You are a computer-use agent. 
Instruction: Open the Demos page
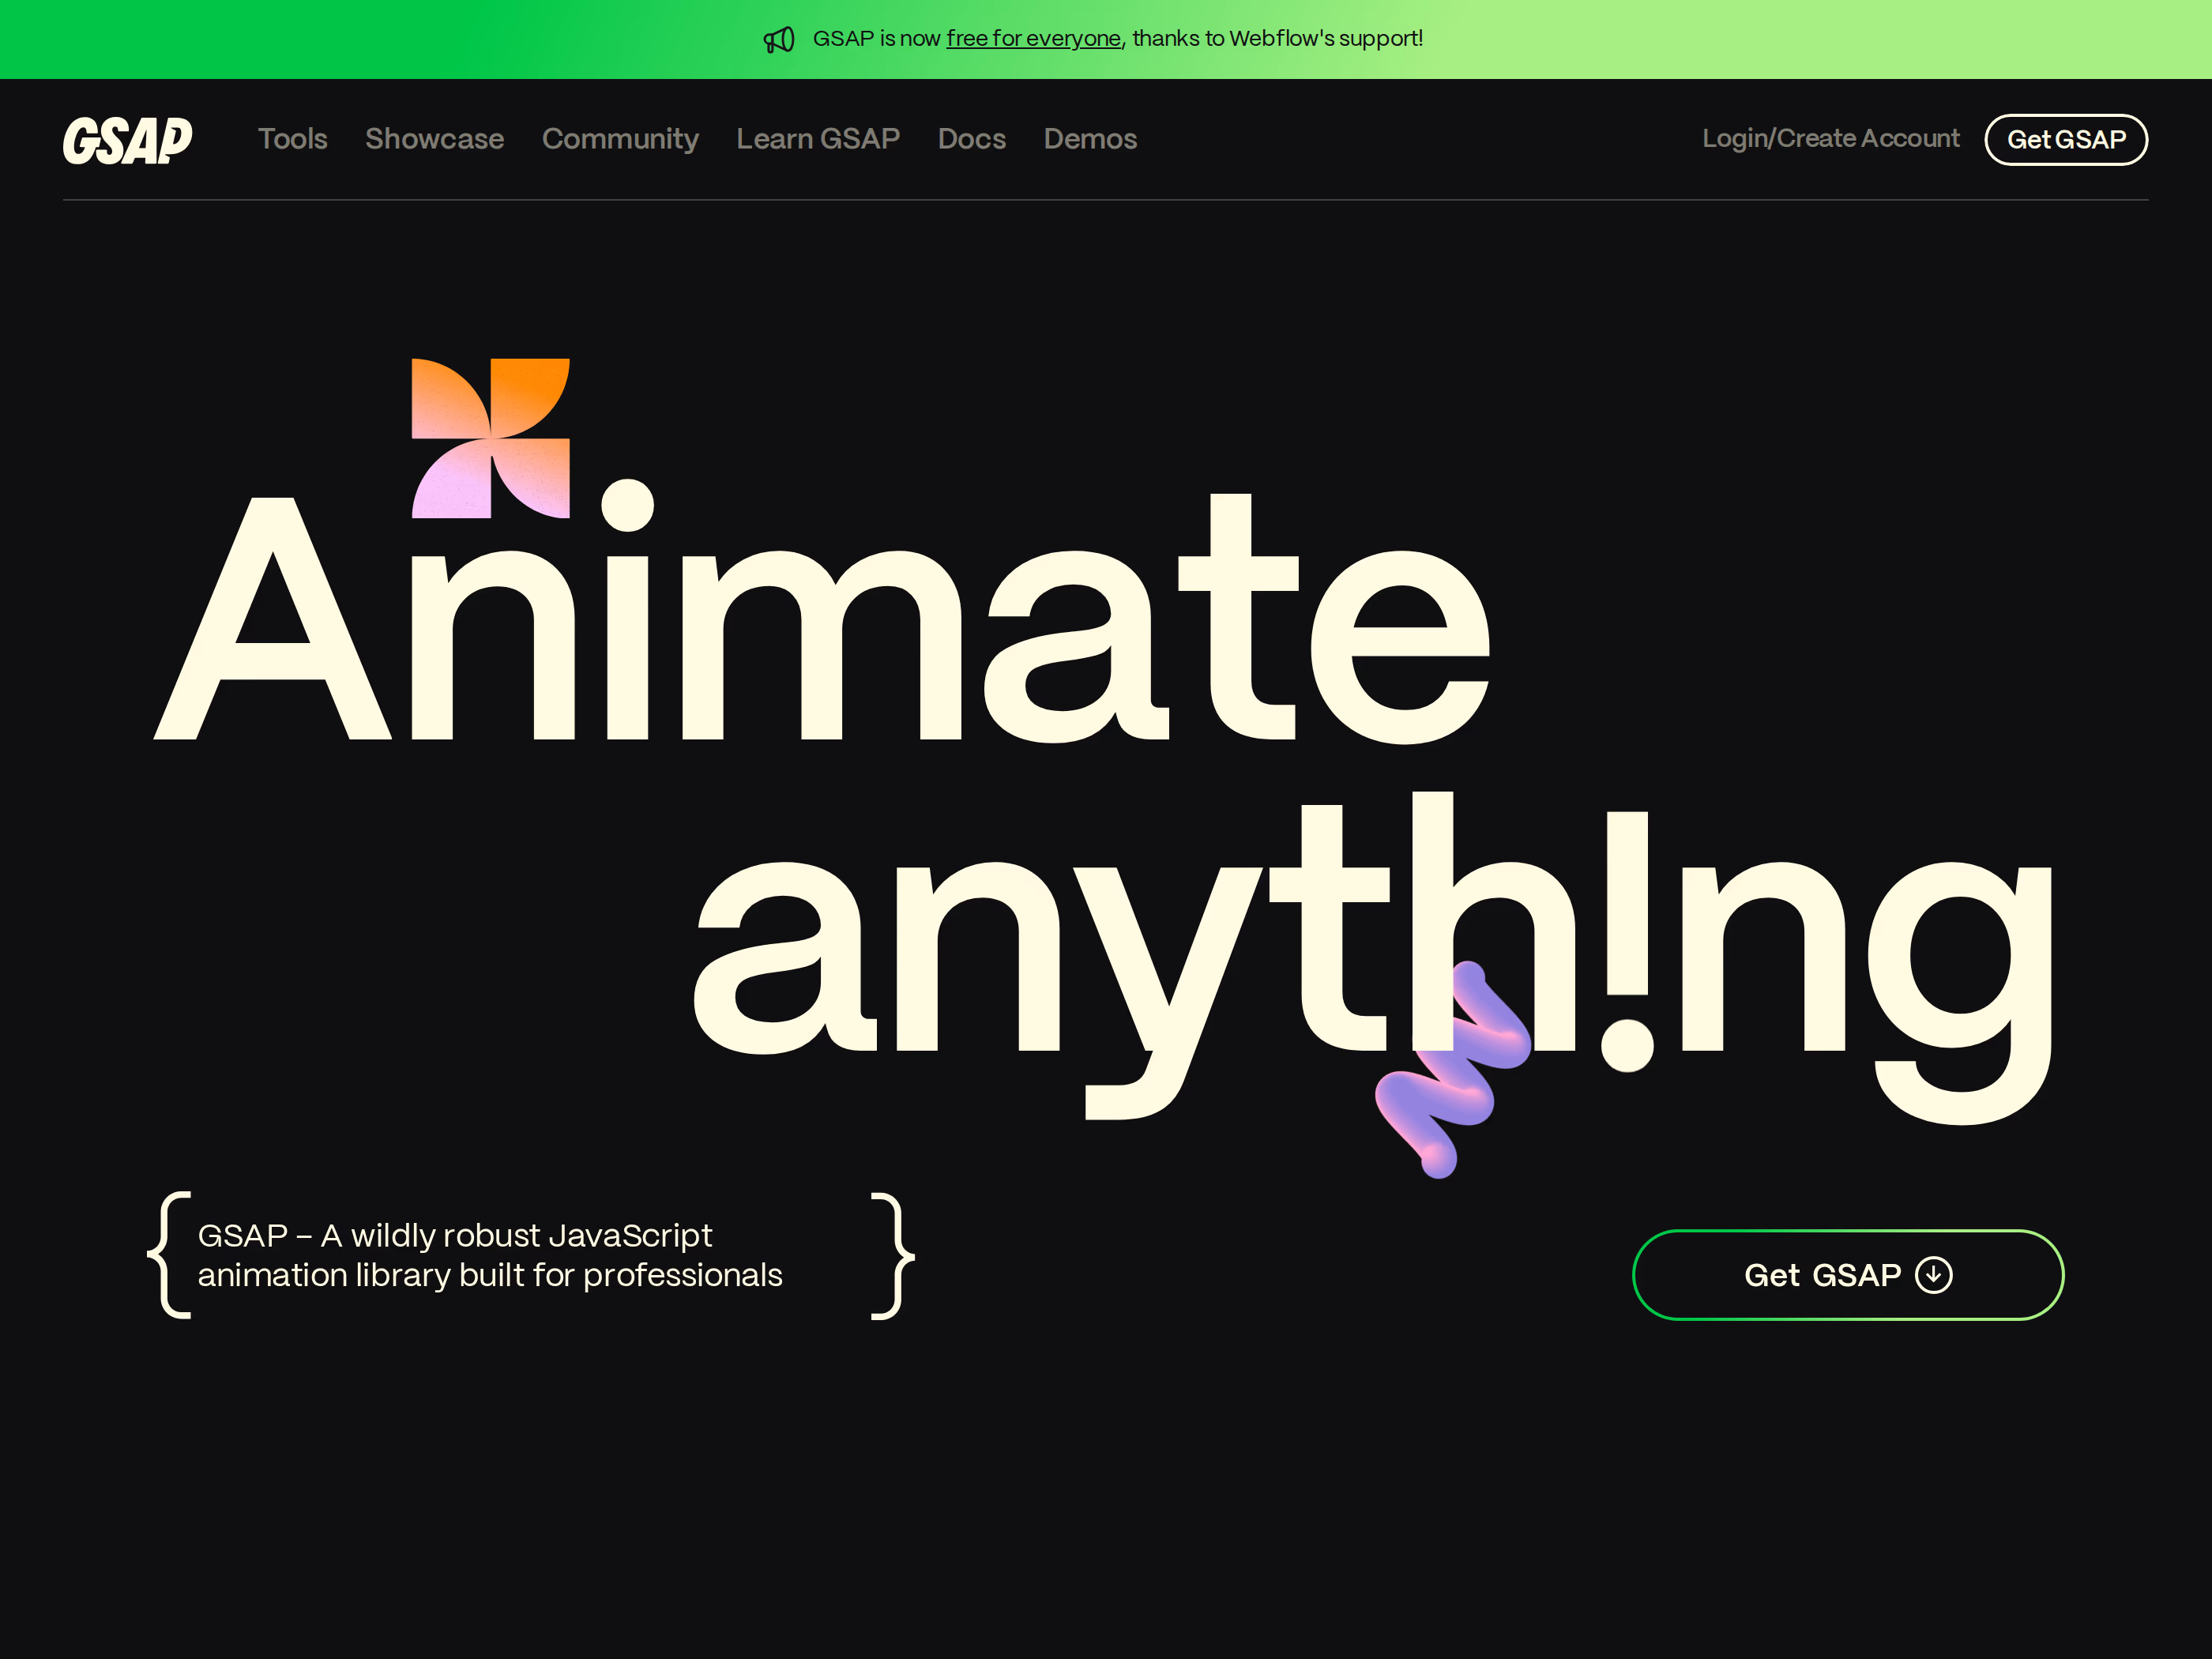point(1090,139)
